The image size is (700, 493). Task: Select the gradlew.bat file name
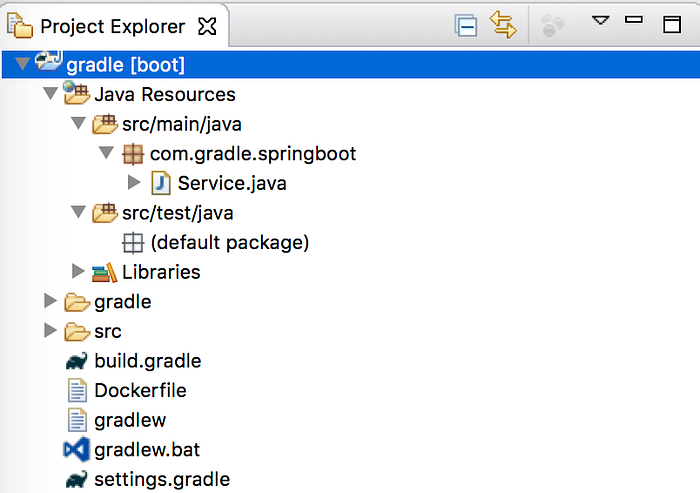click(147, 450)
